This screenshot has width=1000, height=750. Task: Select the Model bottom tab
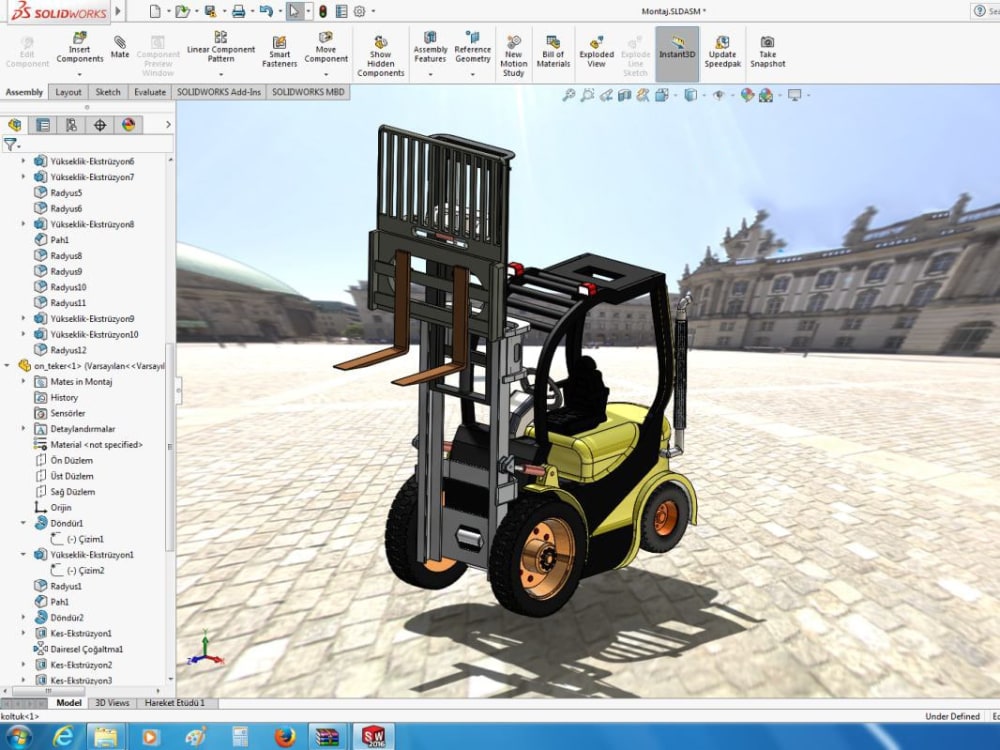pos(69,703)
